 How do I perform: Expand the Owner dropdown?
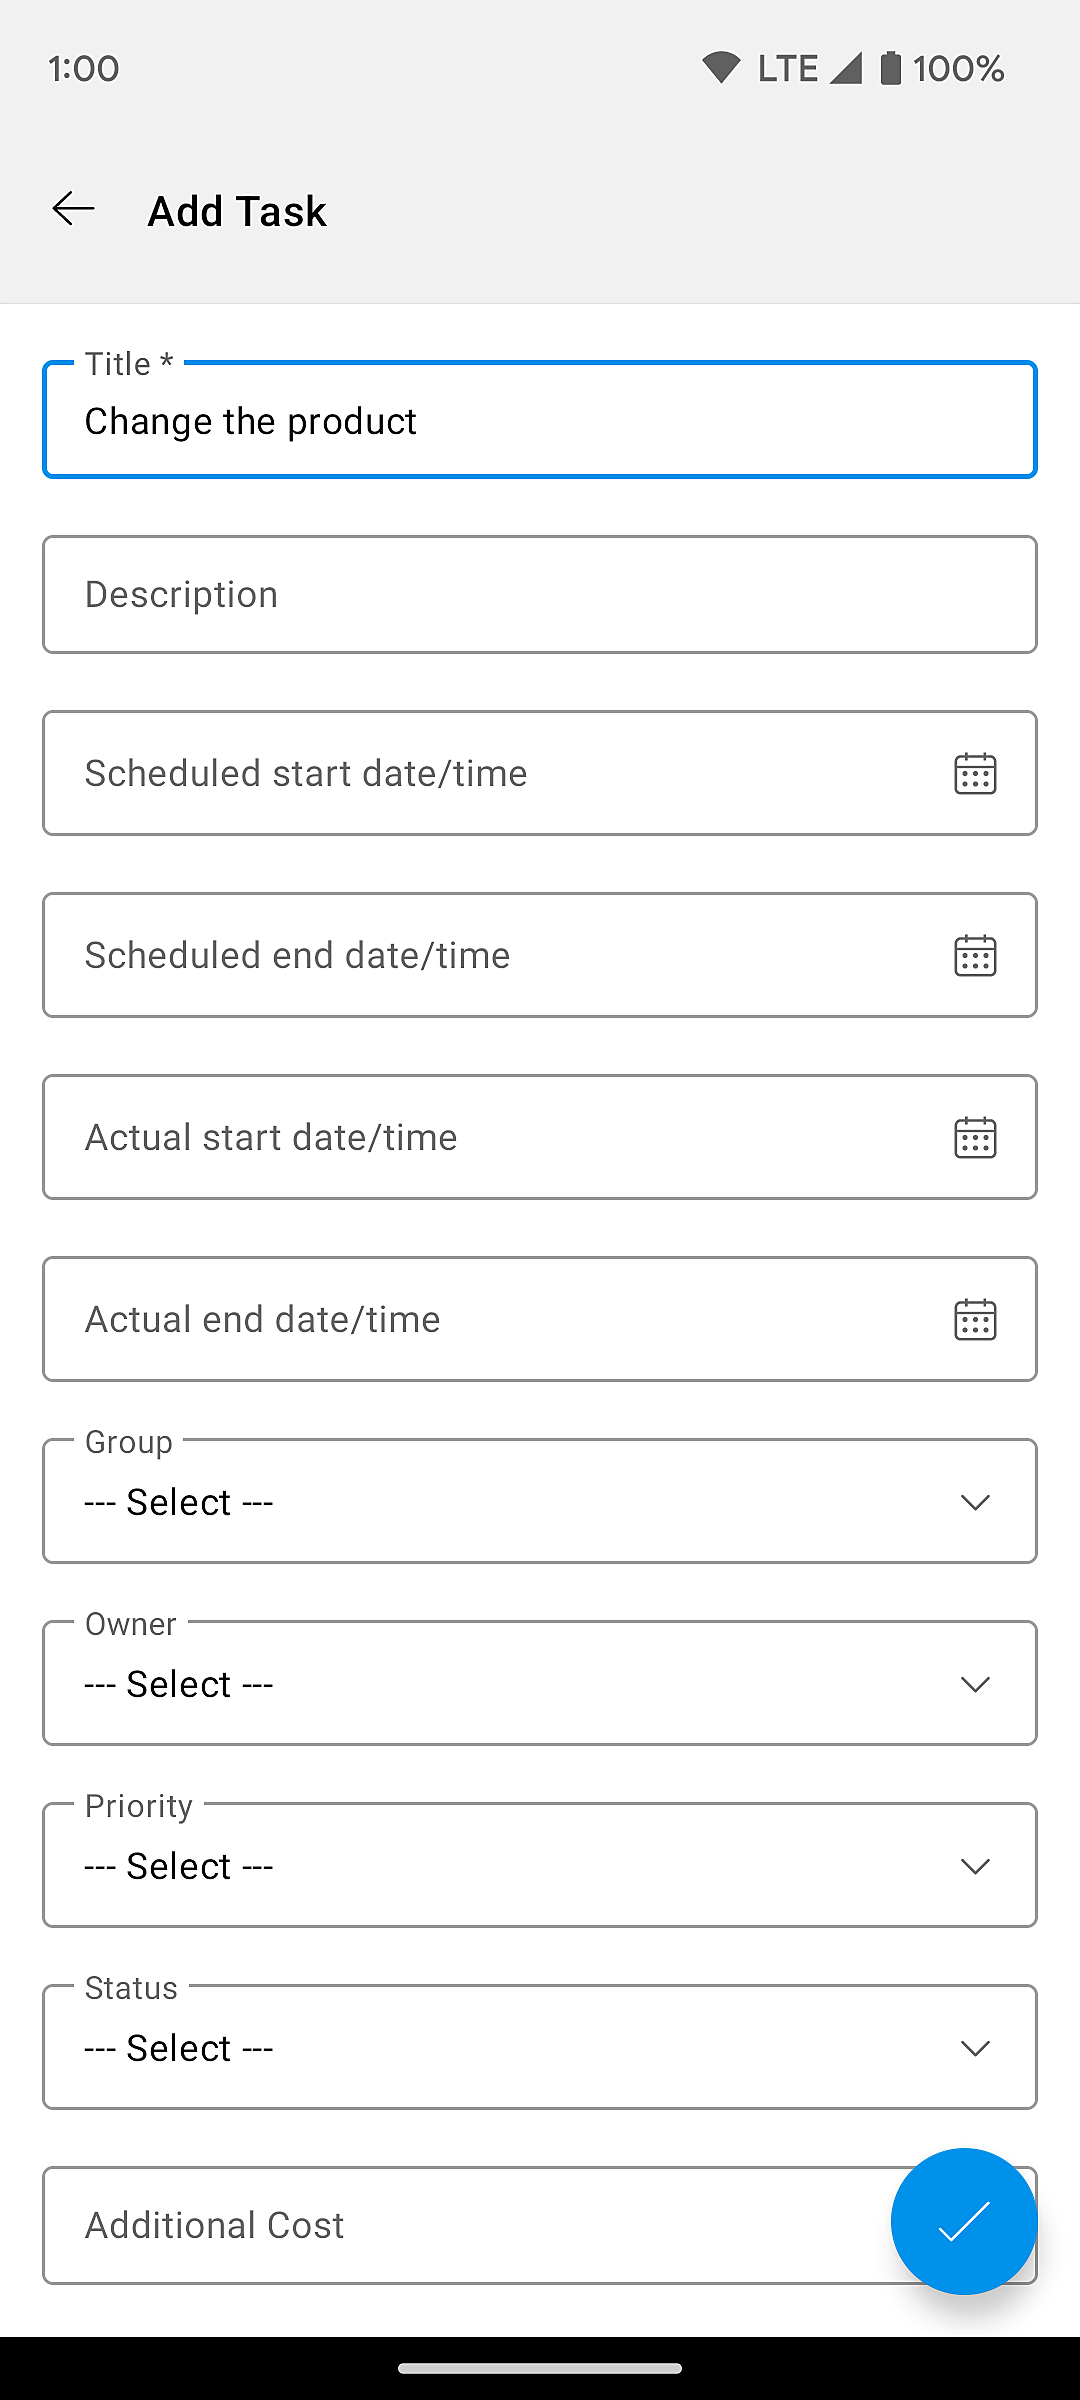point(539,1683)
